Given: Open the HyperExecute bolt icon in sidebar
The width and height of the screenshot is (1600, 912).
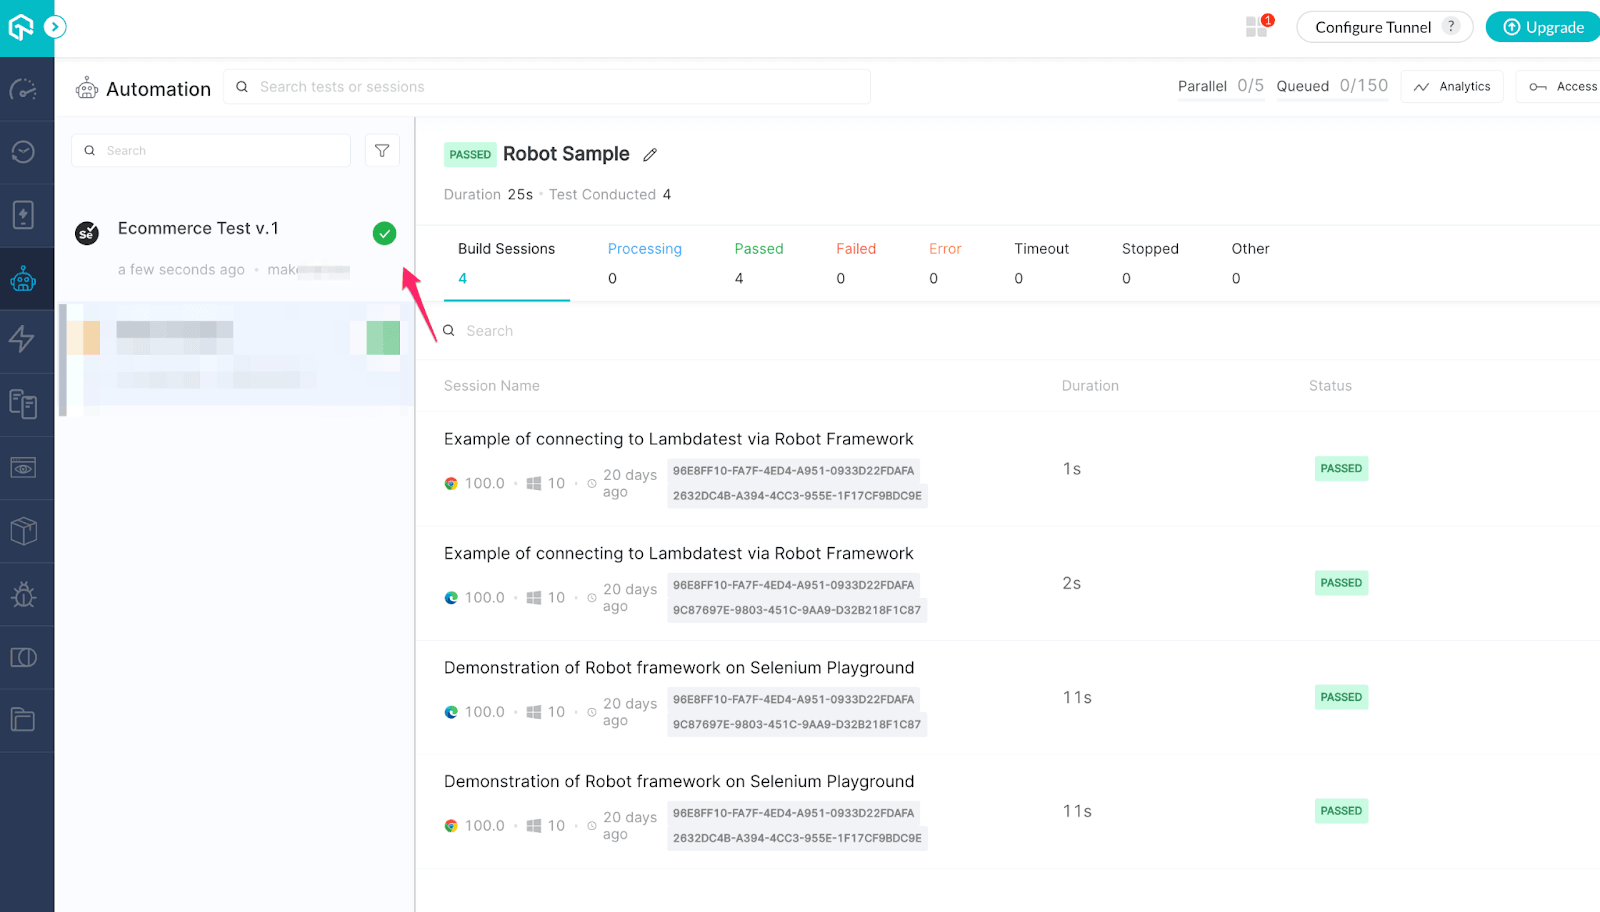Looking at the screenshot, I should click(23, 340).
